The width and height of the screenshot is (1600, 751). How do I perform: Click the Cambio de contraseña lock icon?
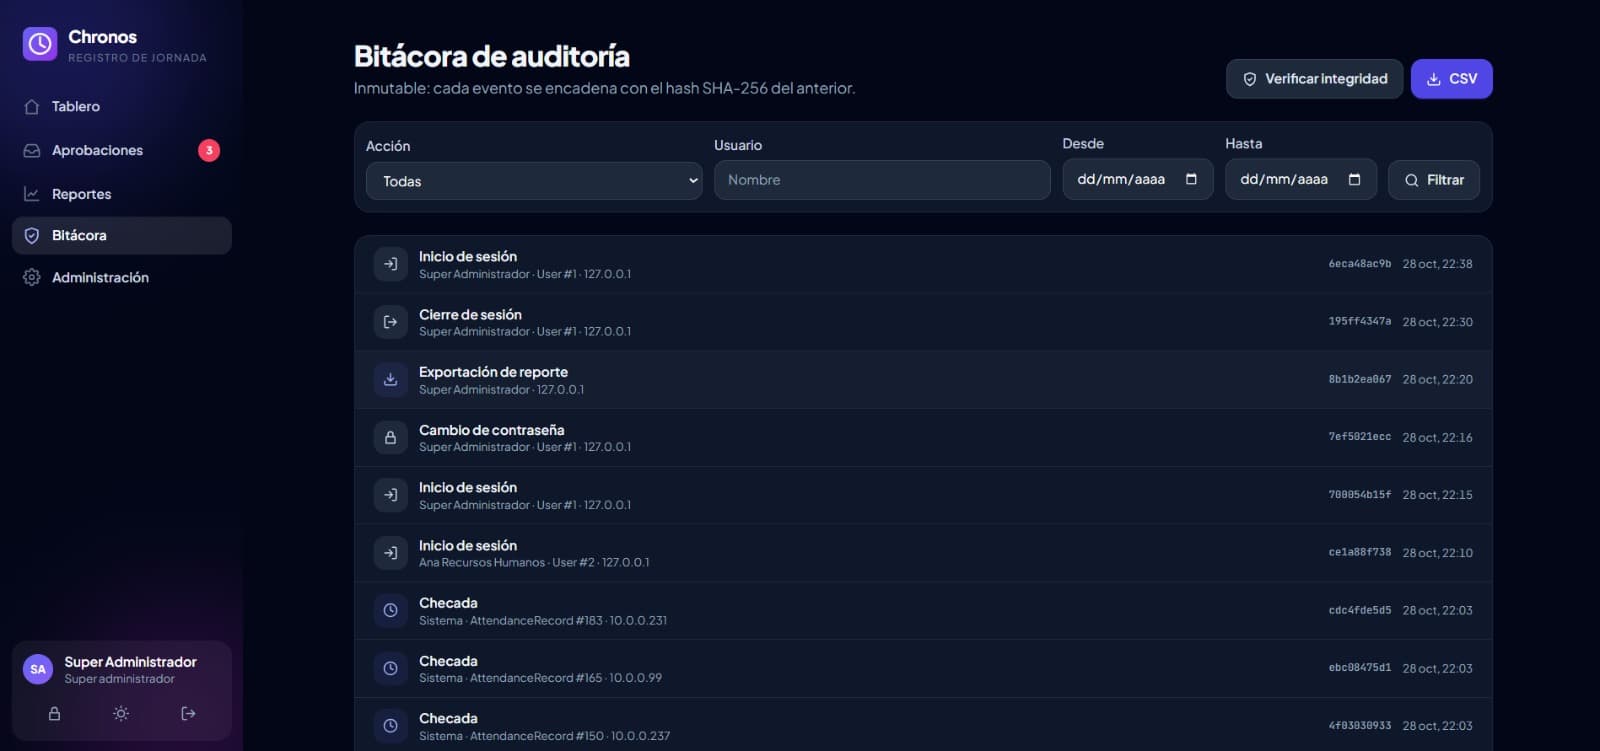(391, 438)
